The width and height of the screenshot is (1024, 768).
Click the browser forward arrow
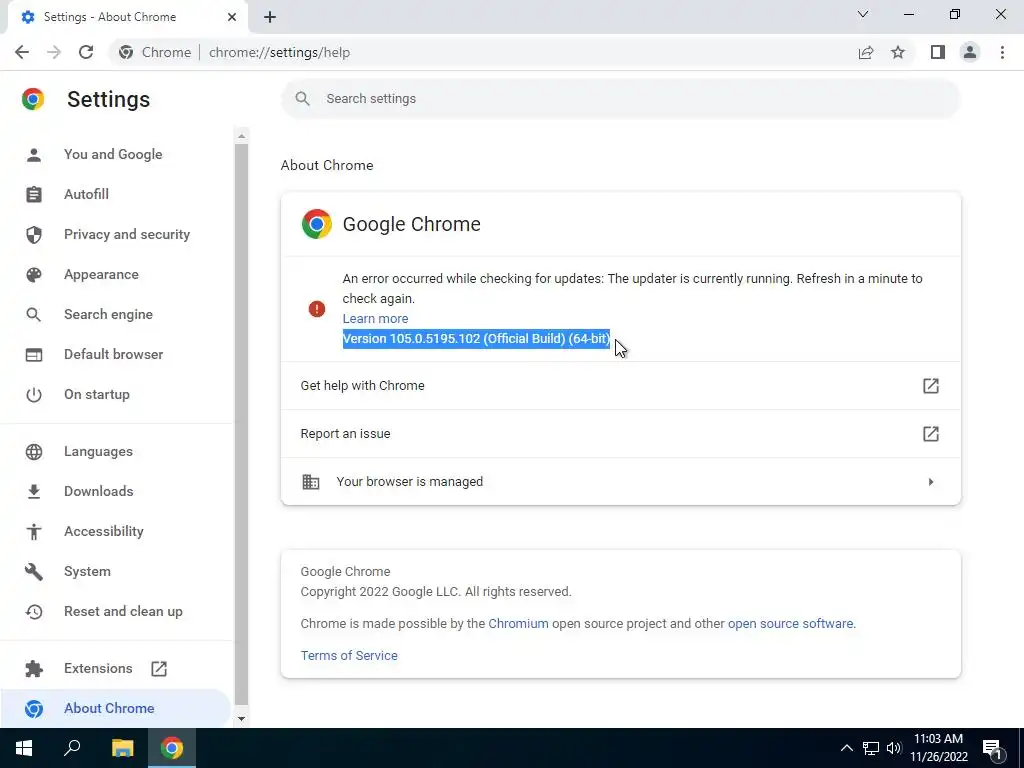point(54,52)
